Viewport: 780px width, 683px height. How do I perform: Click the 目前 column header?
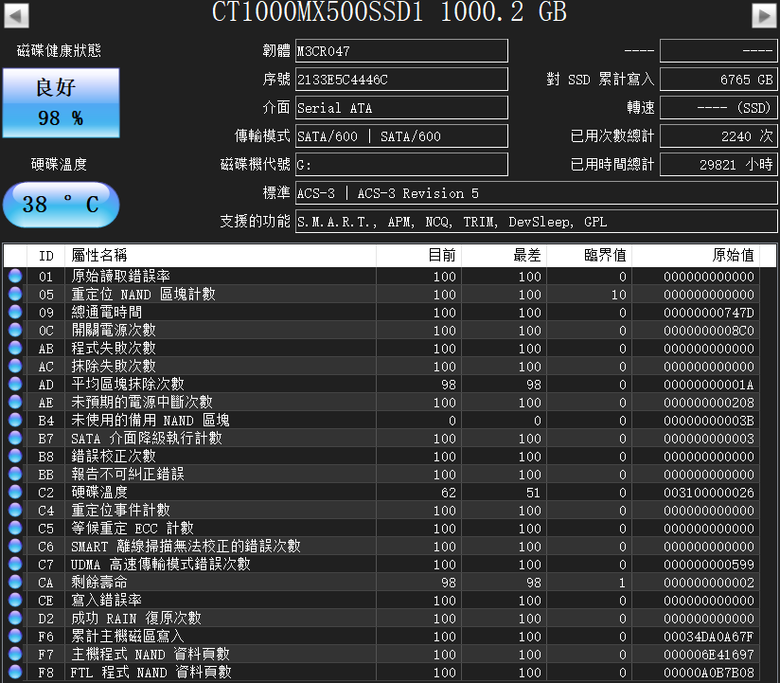(419, 256)
